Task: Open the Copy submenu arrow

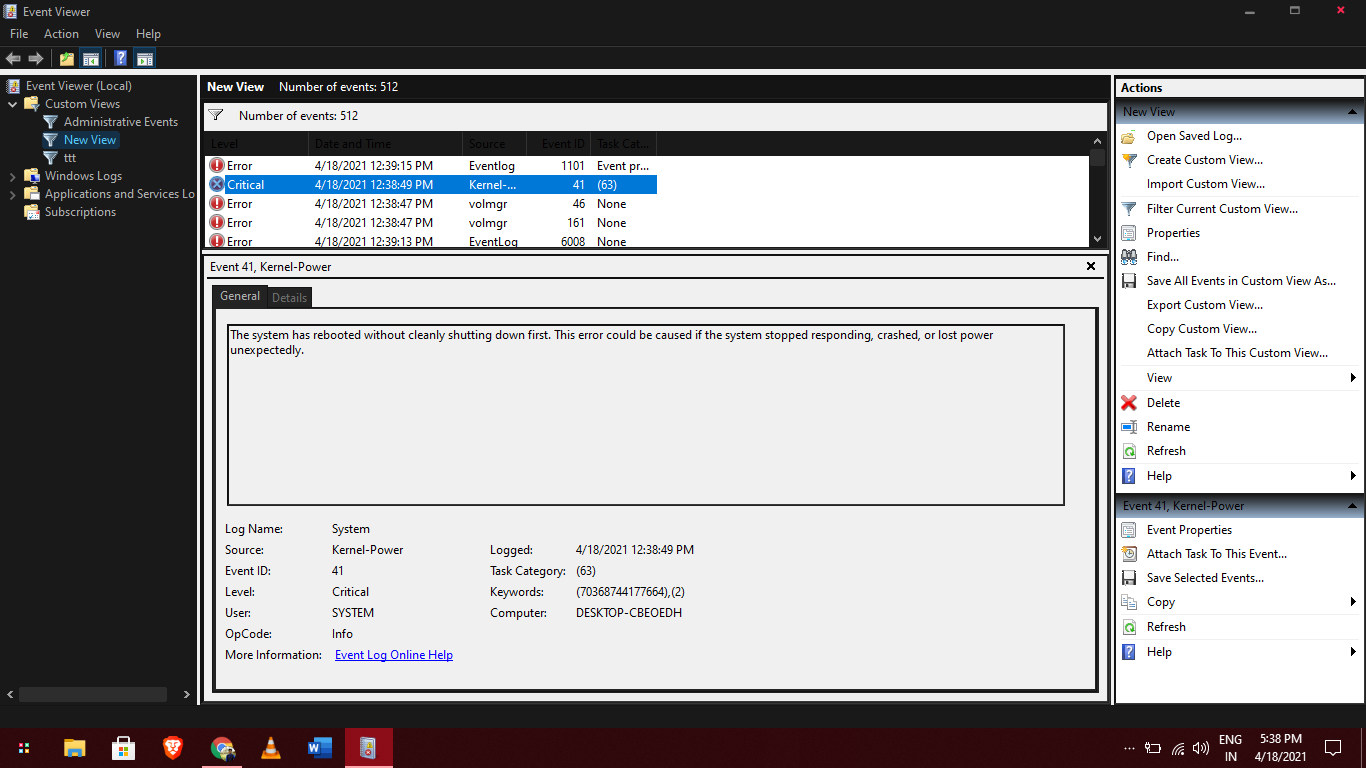Action: click(1353, 602)
